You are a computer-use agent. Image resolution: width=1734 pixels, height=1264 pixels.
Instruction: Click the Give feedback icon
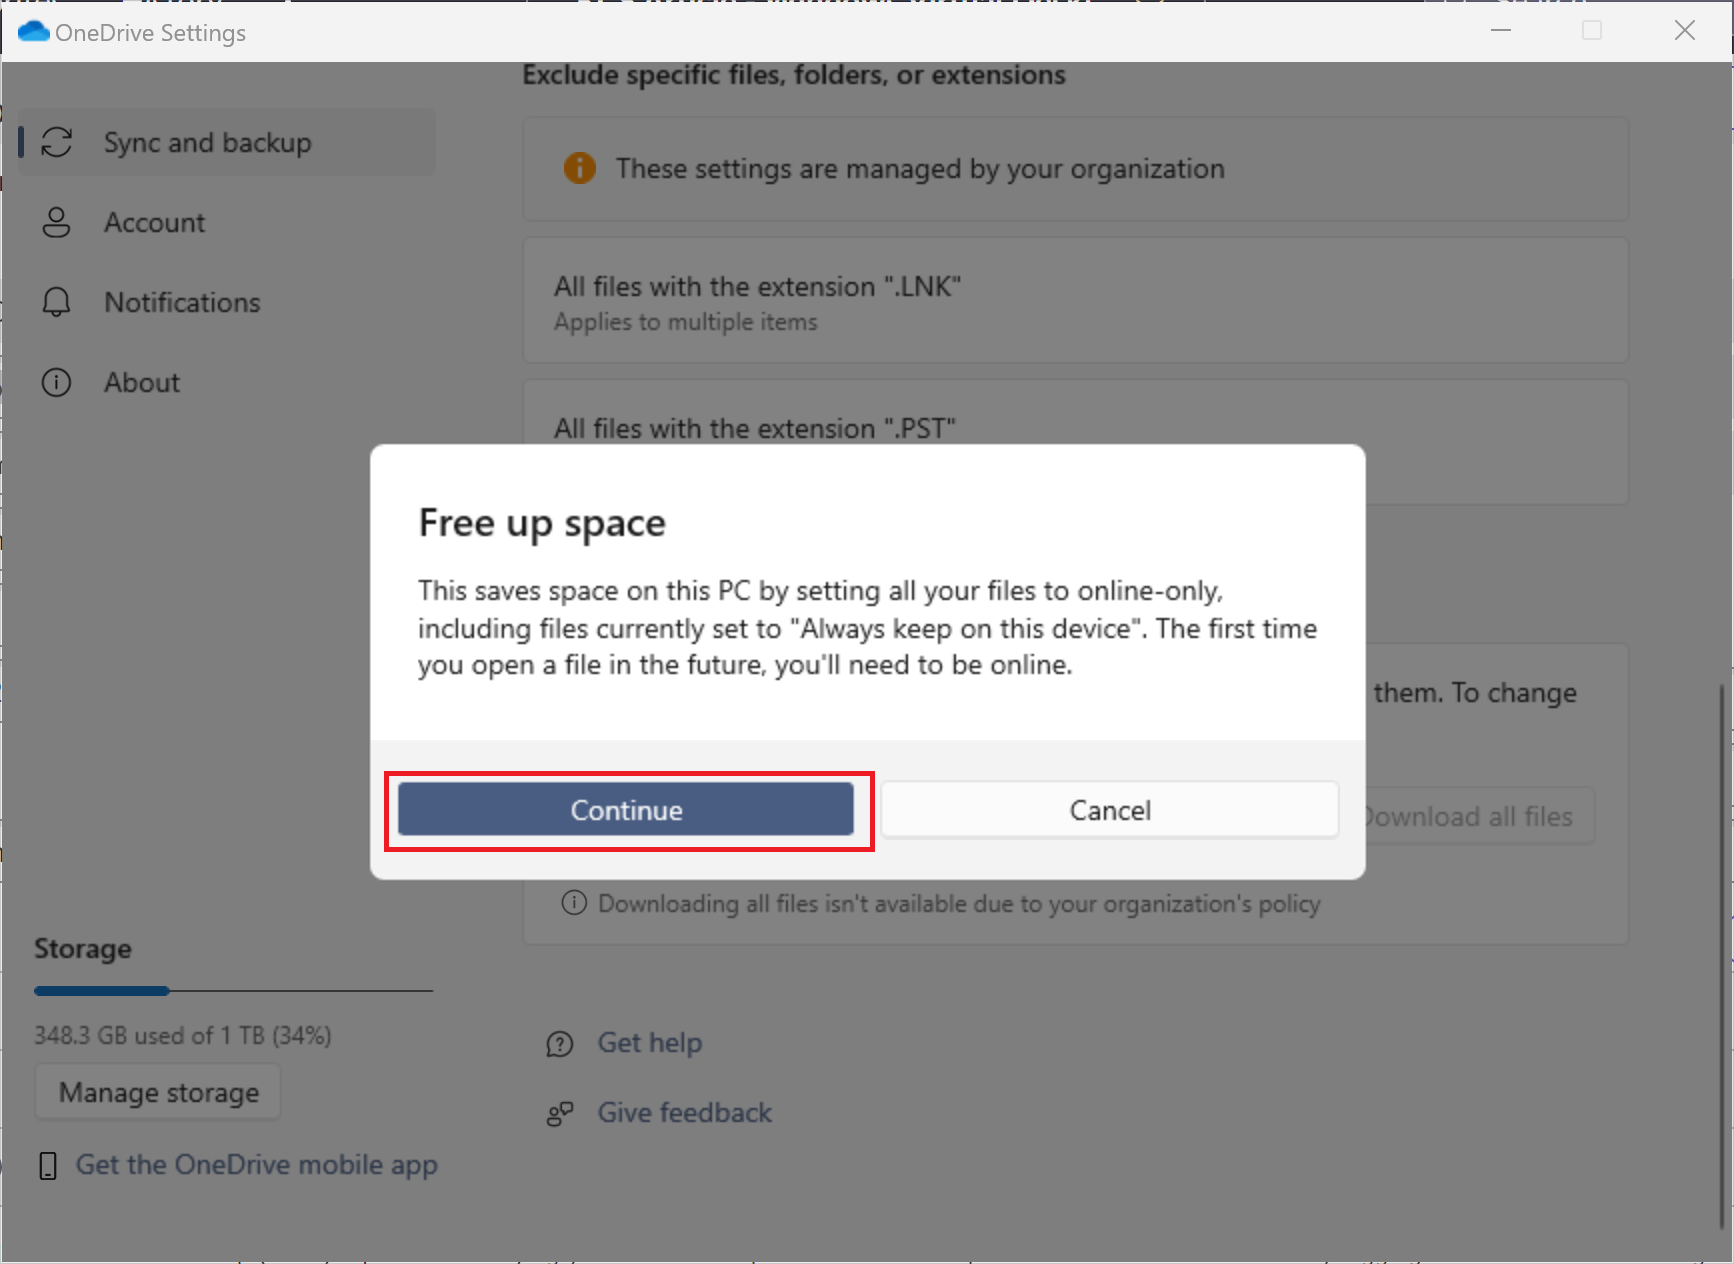click(x=560, y=1114)
